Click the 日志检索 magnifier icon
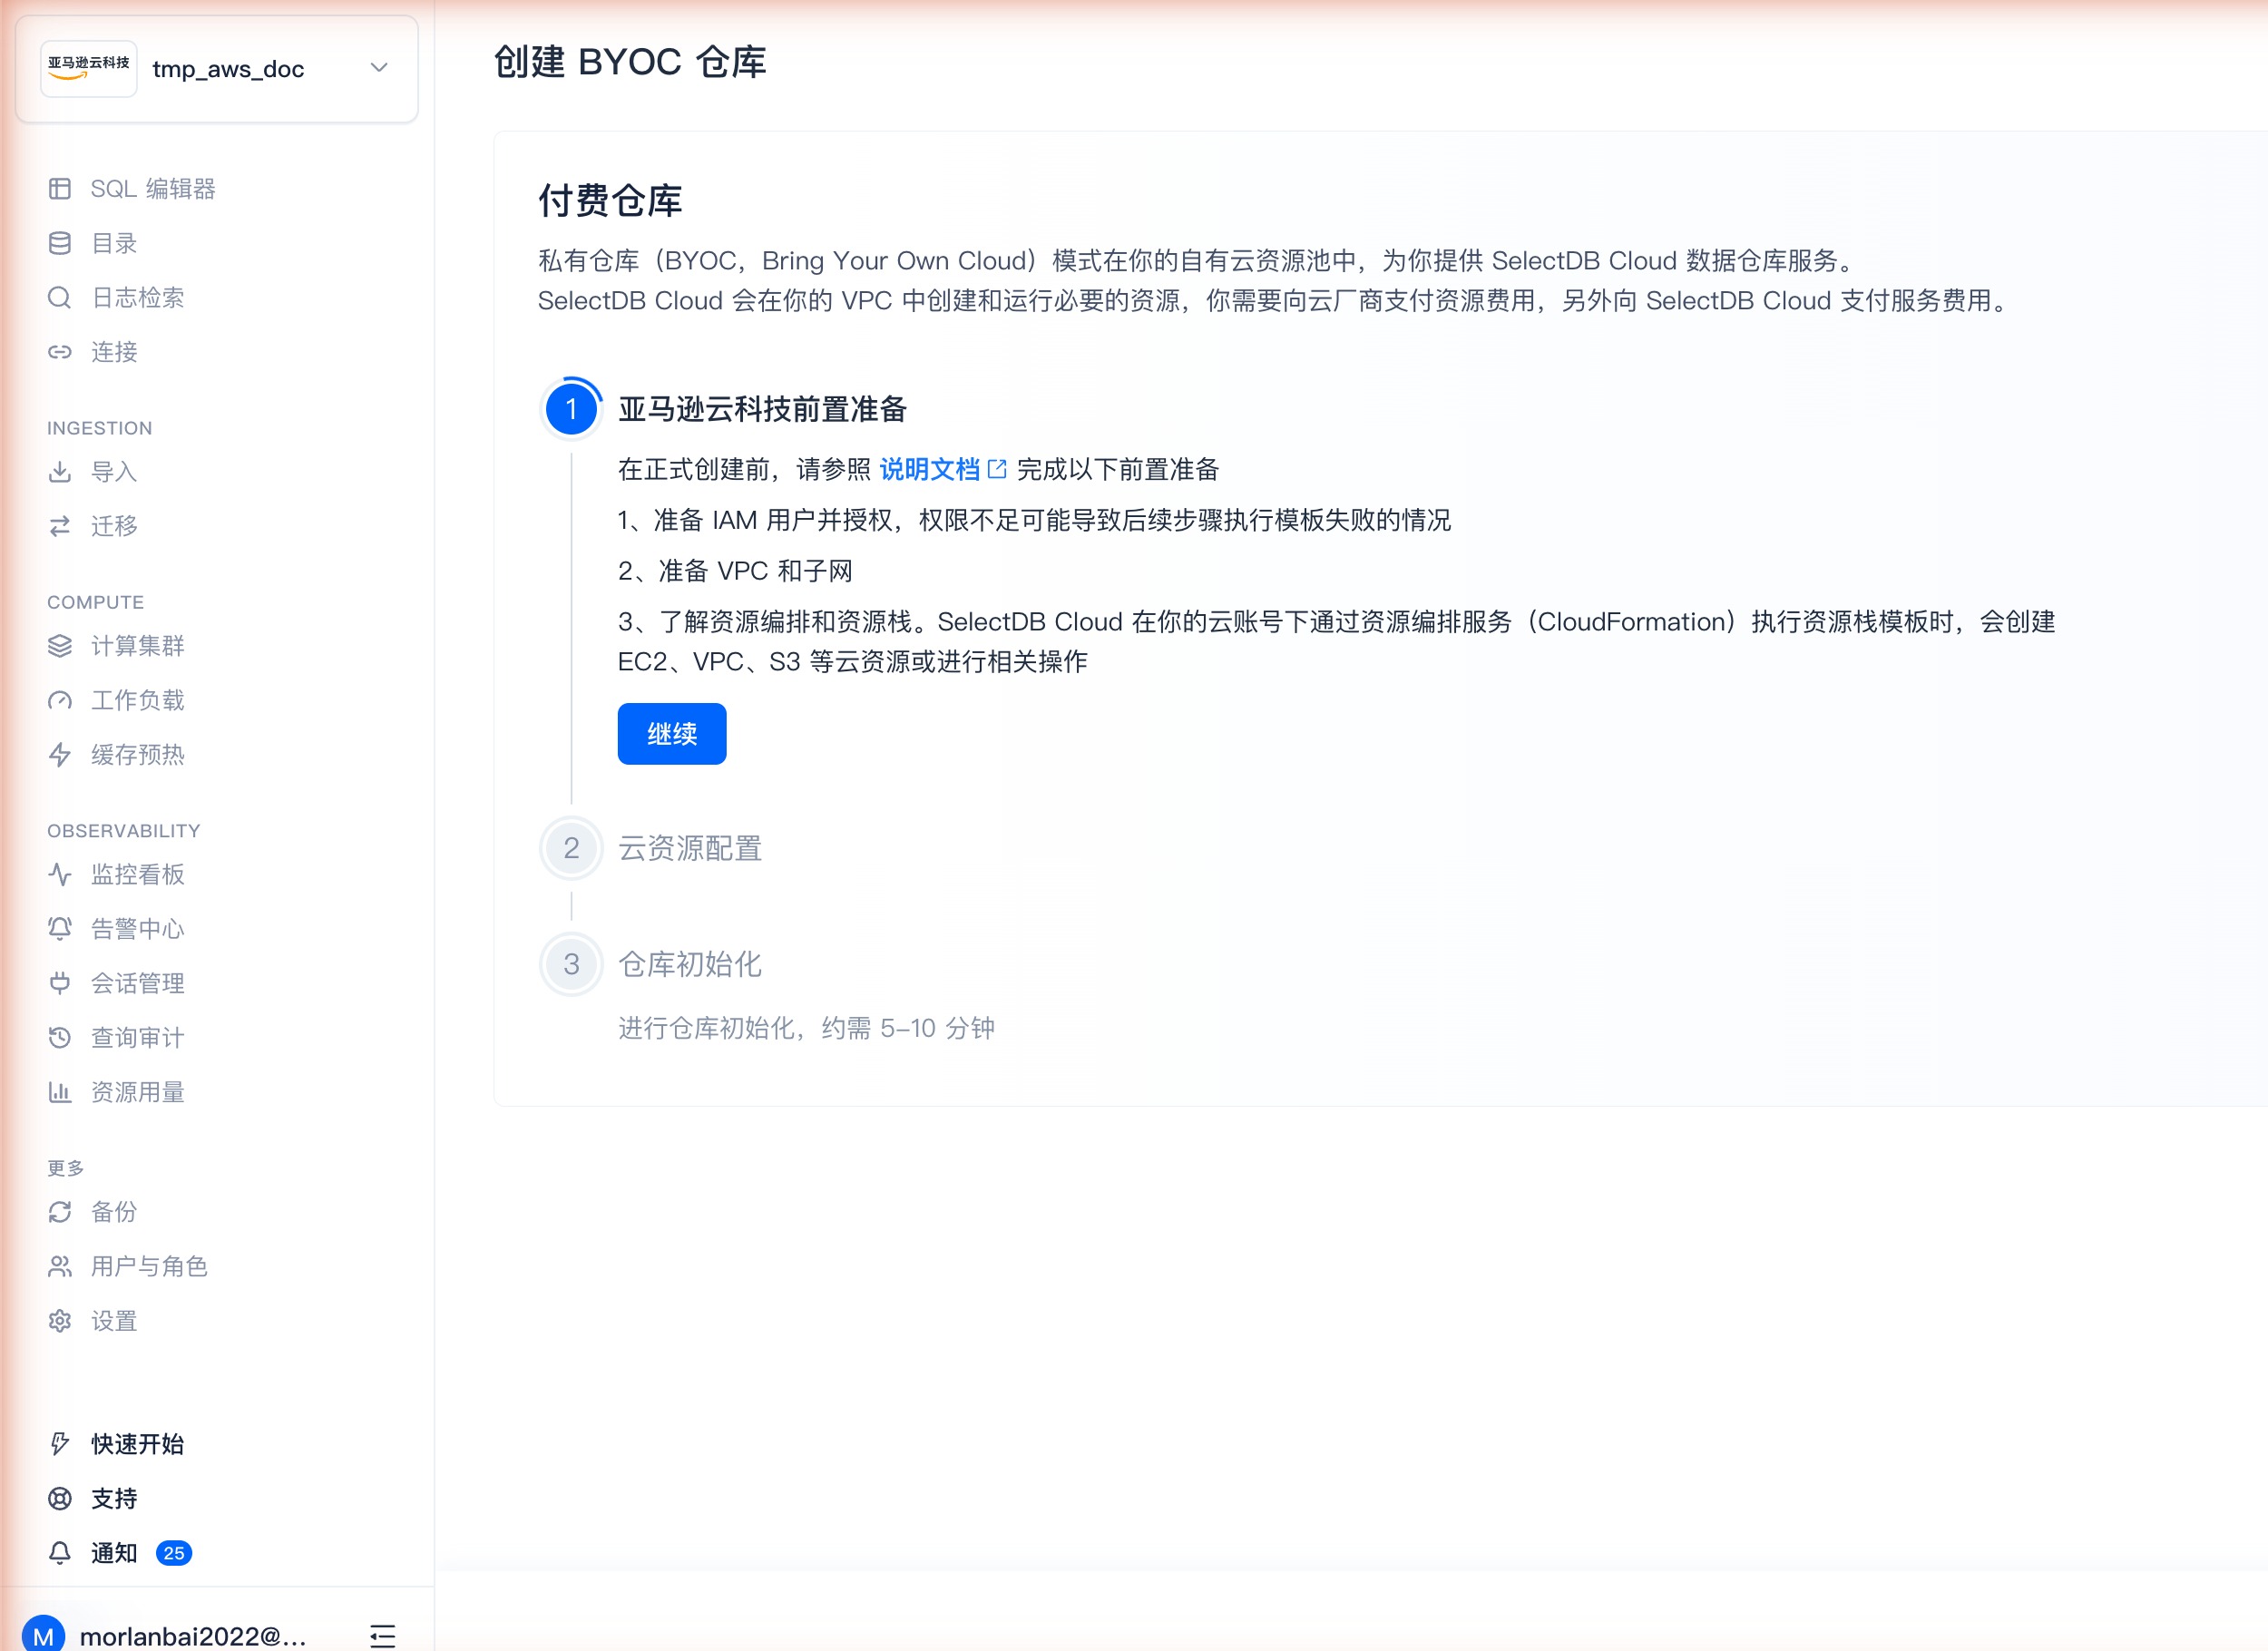The image size is (2268, 1651). point(60,298)
